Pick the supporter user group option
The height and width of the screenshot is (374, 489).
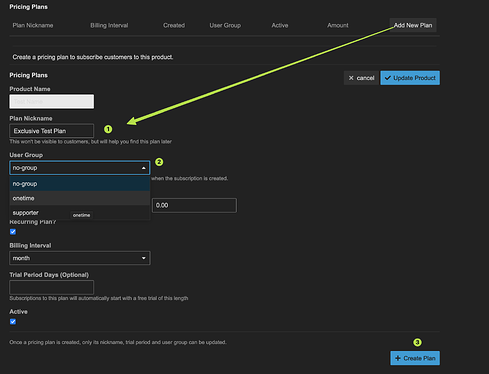point(80,213)
